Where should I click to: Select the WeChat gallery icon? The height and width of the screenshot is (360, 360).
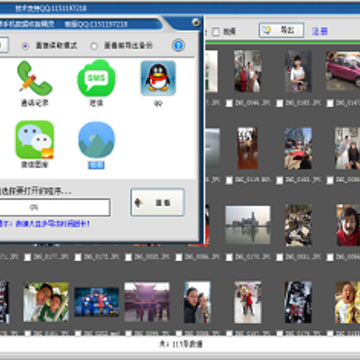pyautogui.click(x=35, y=140)
